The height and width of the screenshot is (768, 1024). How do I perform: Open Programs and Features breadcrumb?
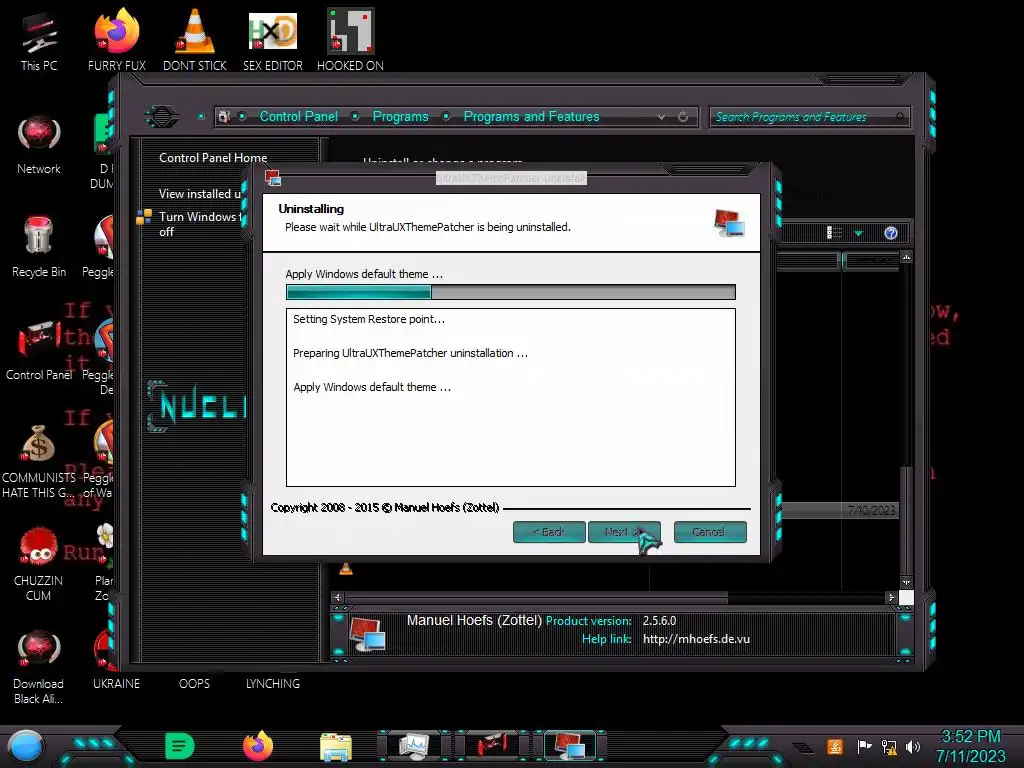pyautogui.click(x=531, y=116)
